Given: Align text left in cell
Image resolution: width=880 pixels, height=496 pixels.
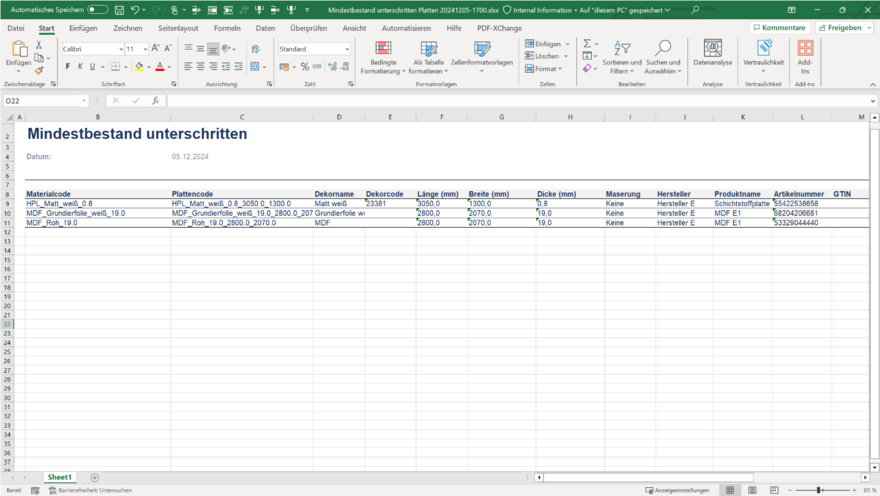Looking at the screenshot, I should [x=188, y=67].
